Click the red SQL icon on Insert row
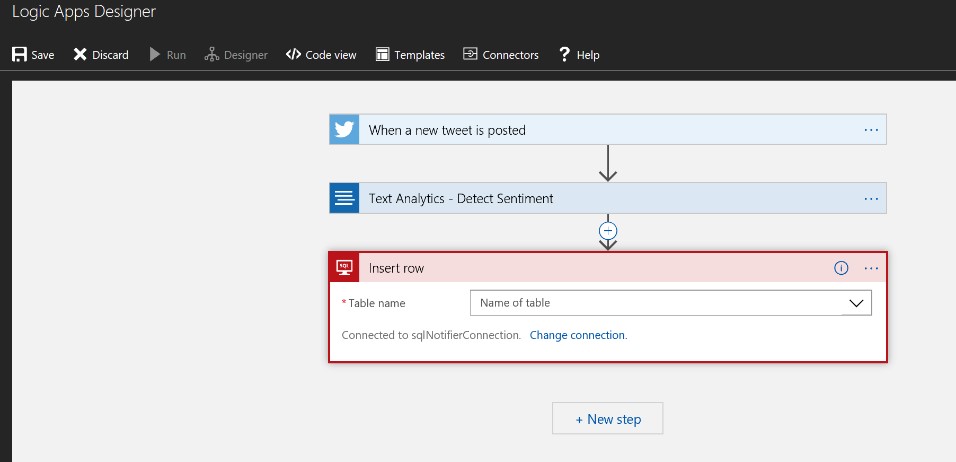This screenshot has width=956, height=462. (344, 268)
